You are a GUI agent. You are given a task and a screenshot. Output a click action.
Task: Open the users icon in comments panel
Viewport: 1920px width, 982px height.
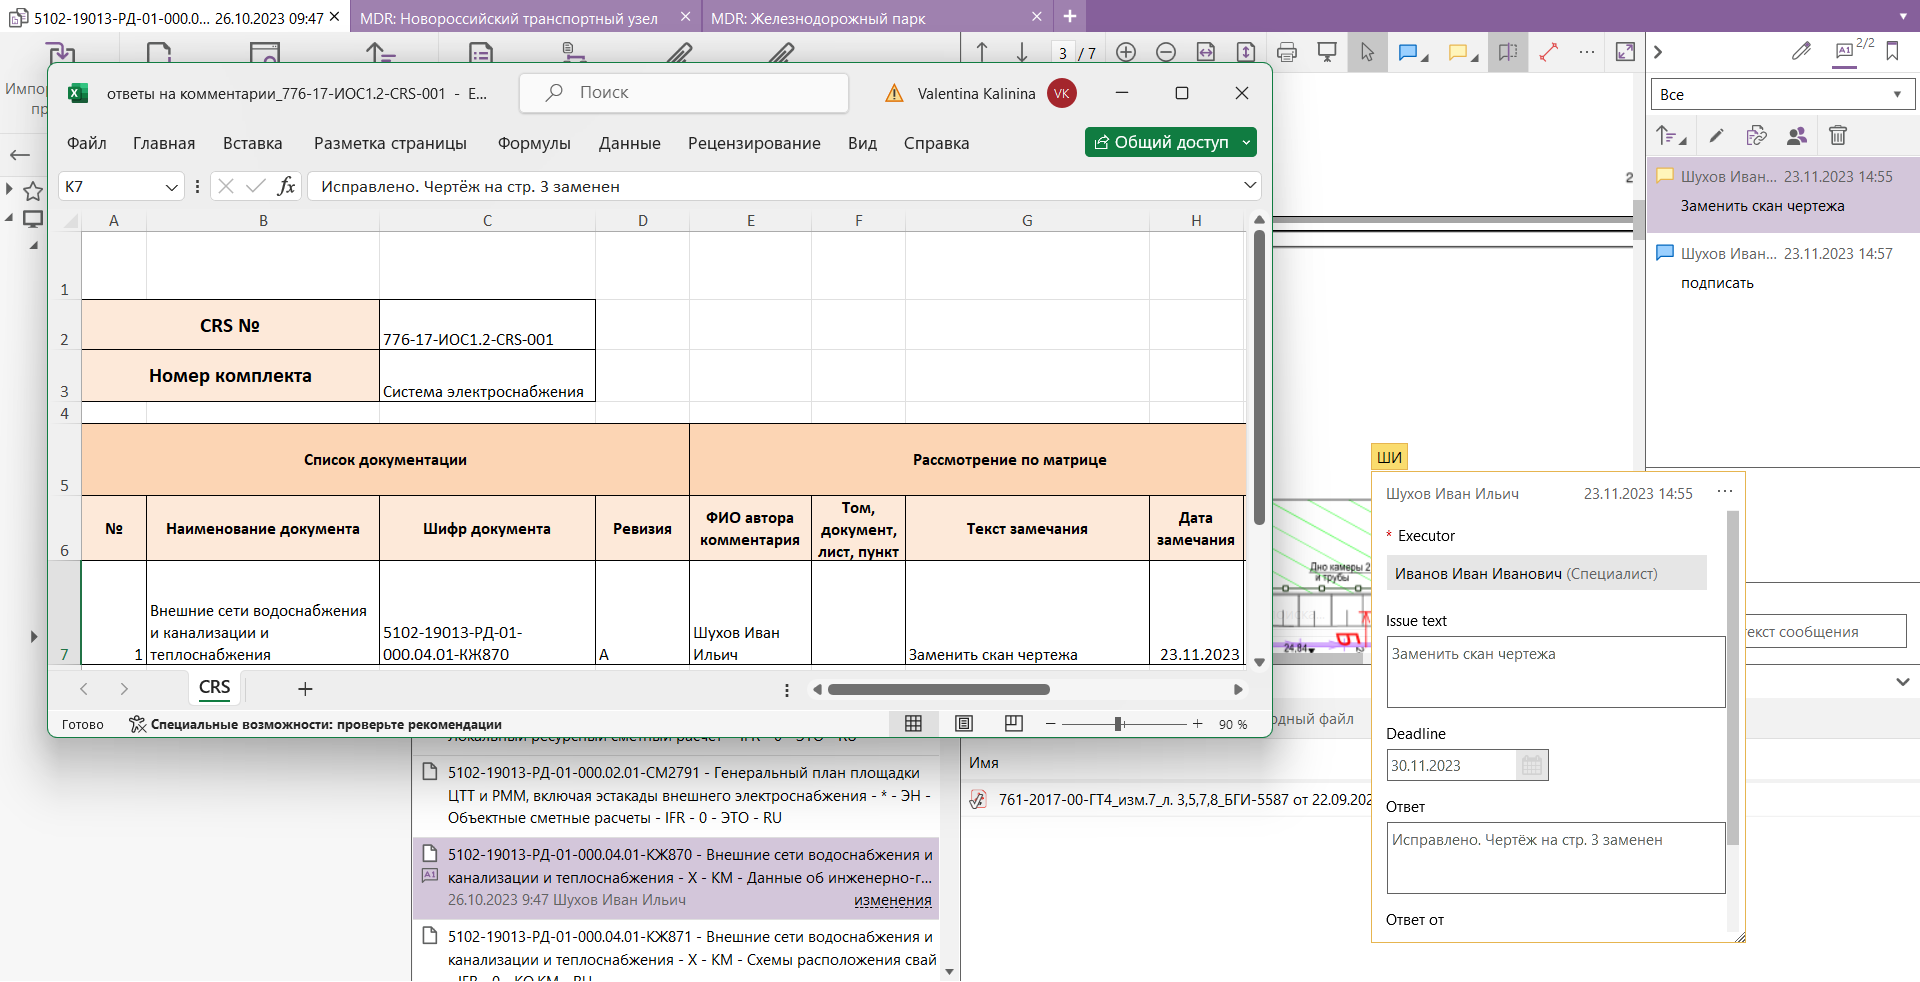(1797, 135)
